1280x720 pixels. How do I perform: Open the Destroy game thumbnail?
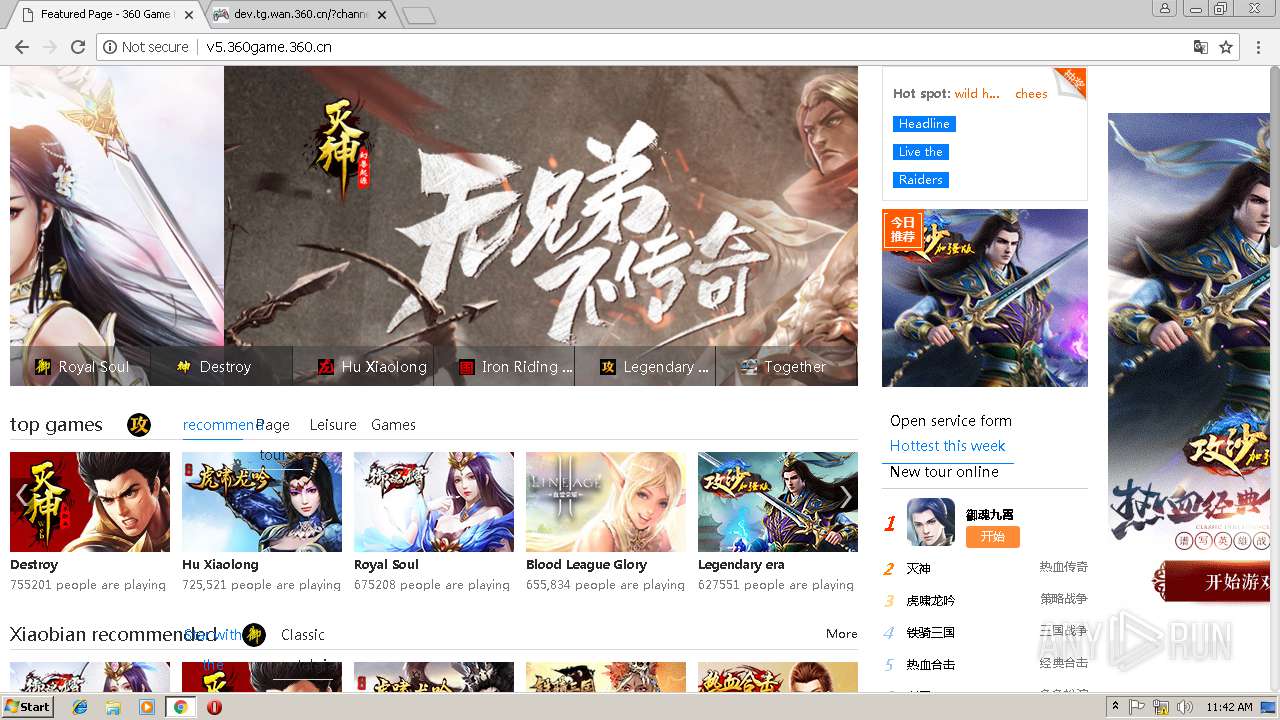coord(90,502)
